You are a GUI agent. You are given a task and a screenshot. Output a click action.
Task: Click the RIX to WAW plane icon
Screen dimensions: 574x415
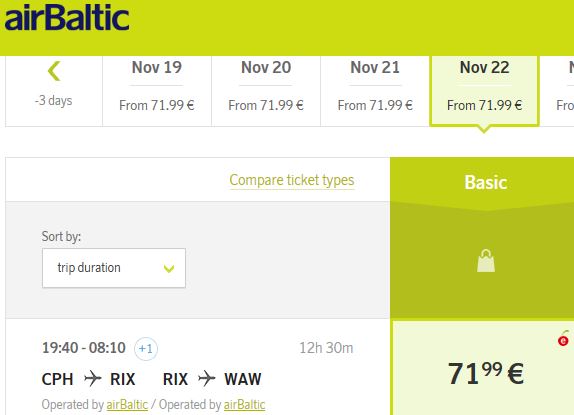tap(207, 378)
